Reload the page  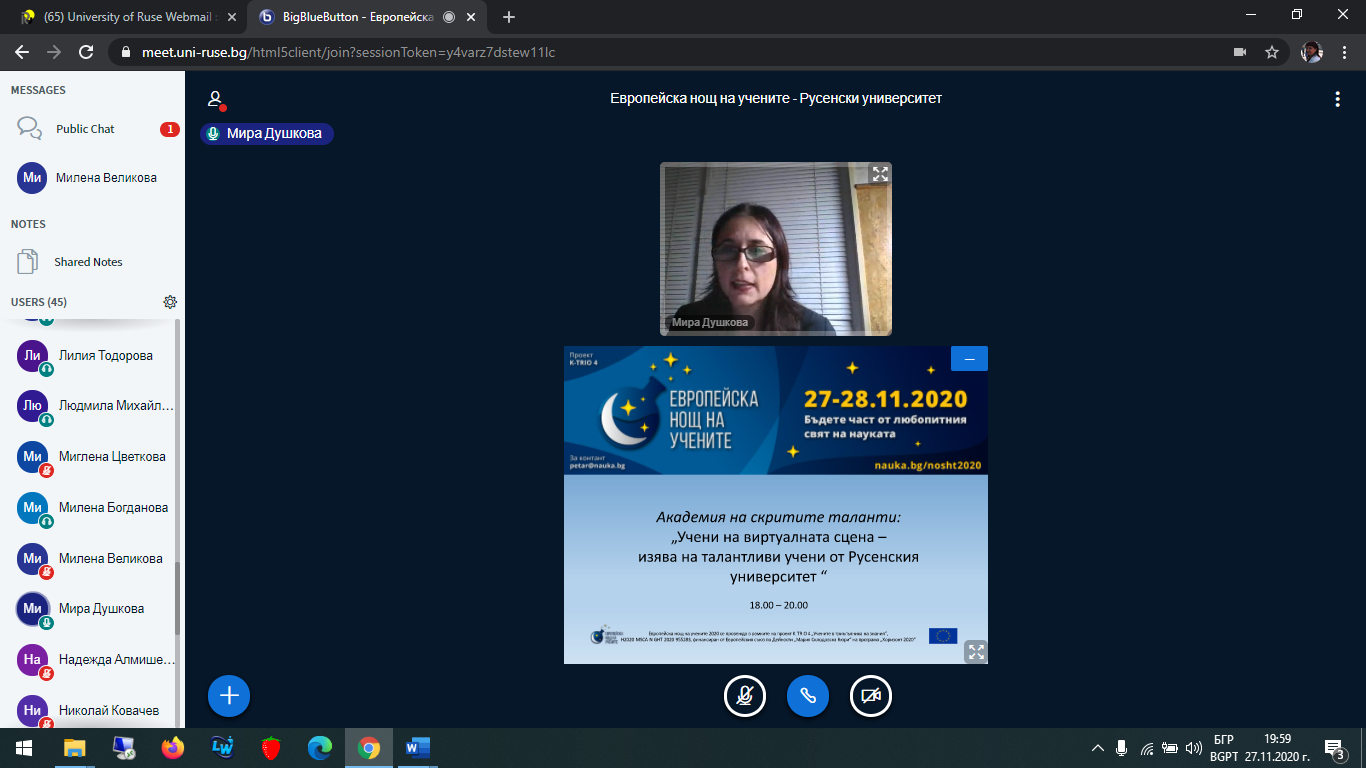tap(86, 52)
